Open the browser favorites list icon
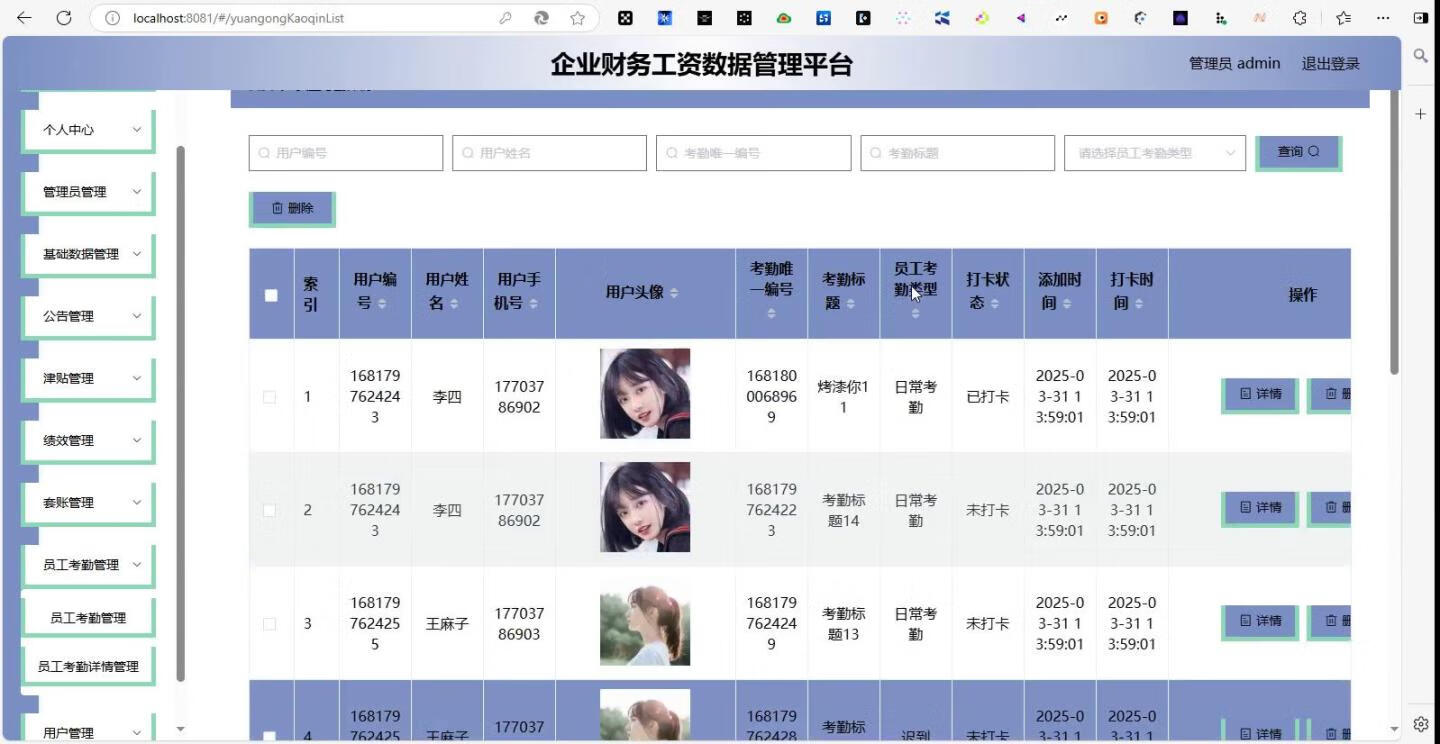The height and width of the screenshot is (744, 1440). pos(1343,18)
